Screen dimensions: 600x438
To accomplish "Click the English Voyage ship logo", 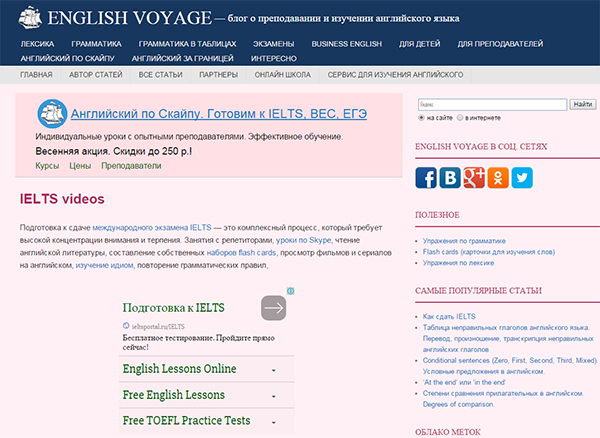I will click(22, 17).
